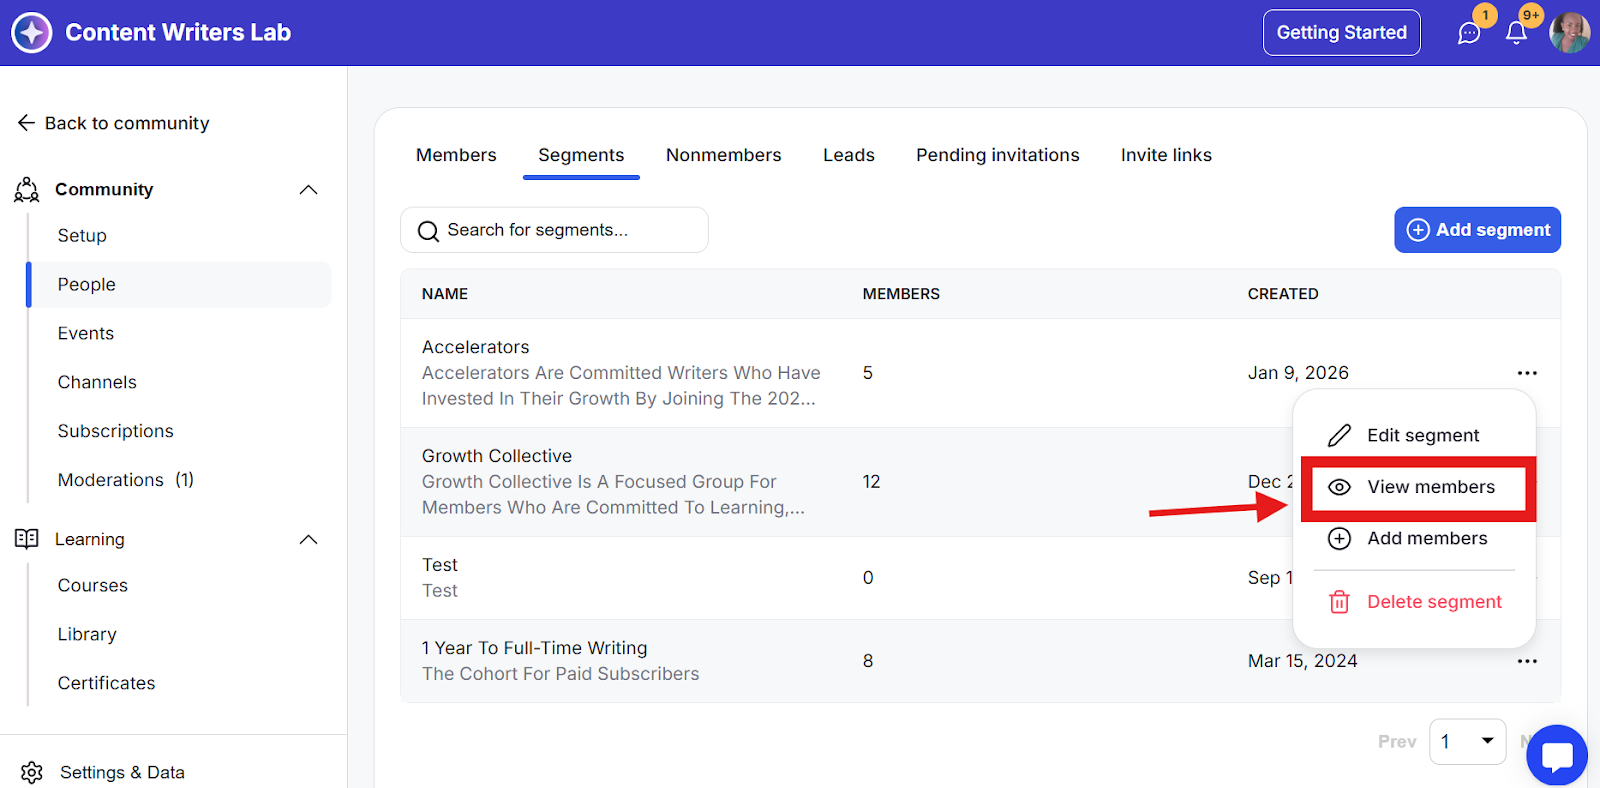Open Channels in the sidebar
The image size is (1600, 788).
[97, 382]
